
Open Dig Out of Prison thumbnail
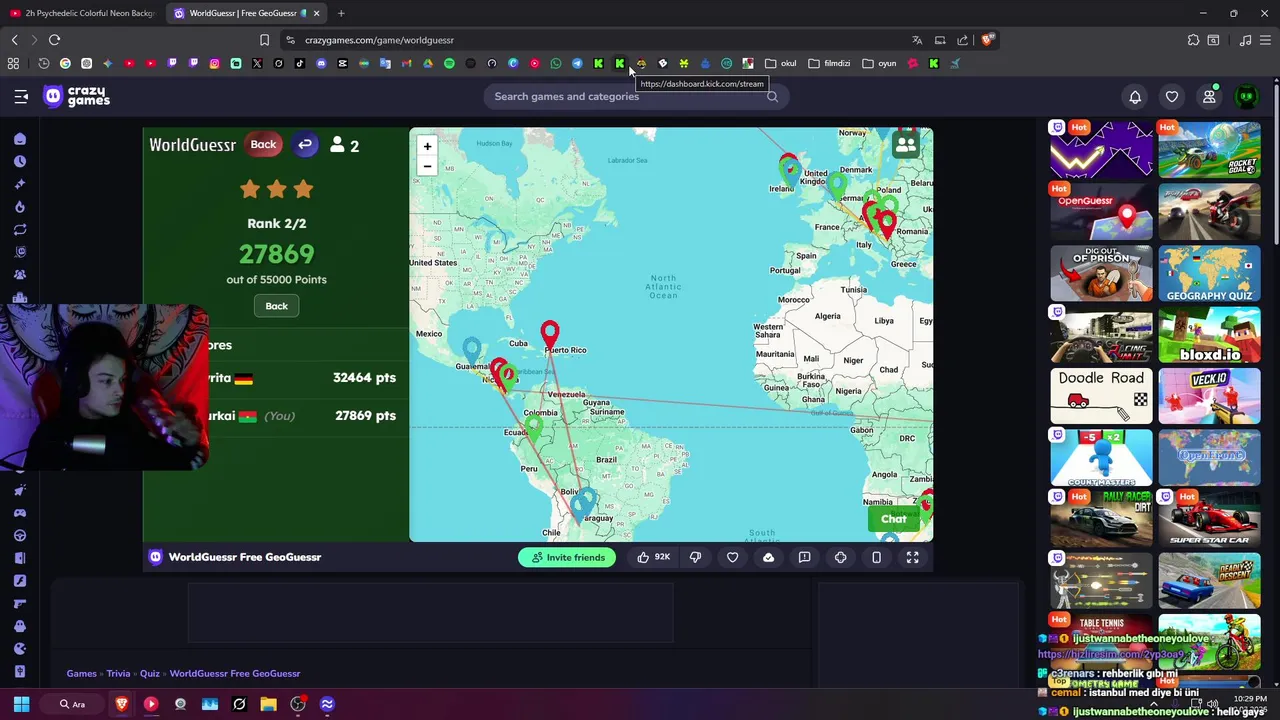(1101, 273)
